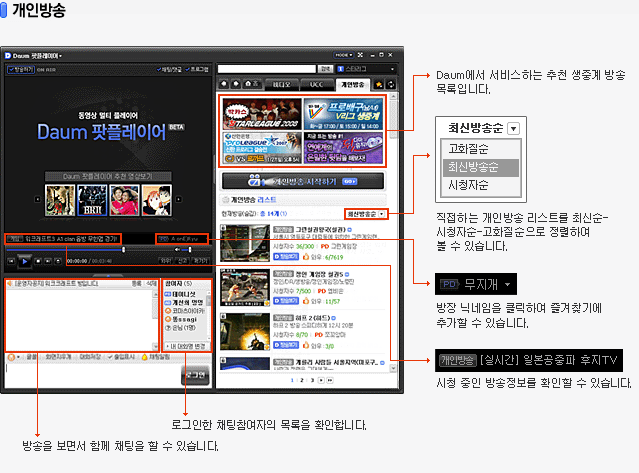Image resolution: width=639 pixels, height=473 pixels.
Task: Go to page 3 of broadcast list
Action: coord(312,380)
